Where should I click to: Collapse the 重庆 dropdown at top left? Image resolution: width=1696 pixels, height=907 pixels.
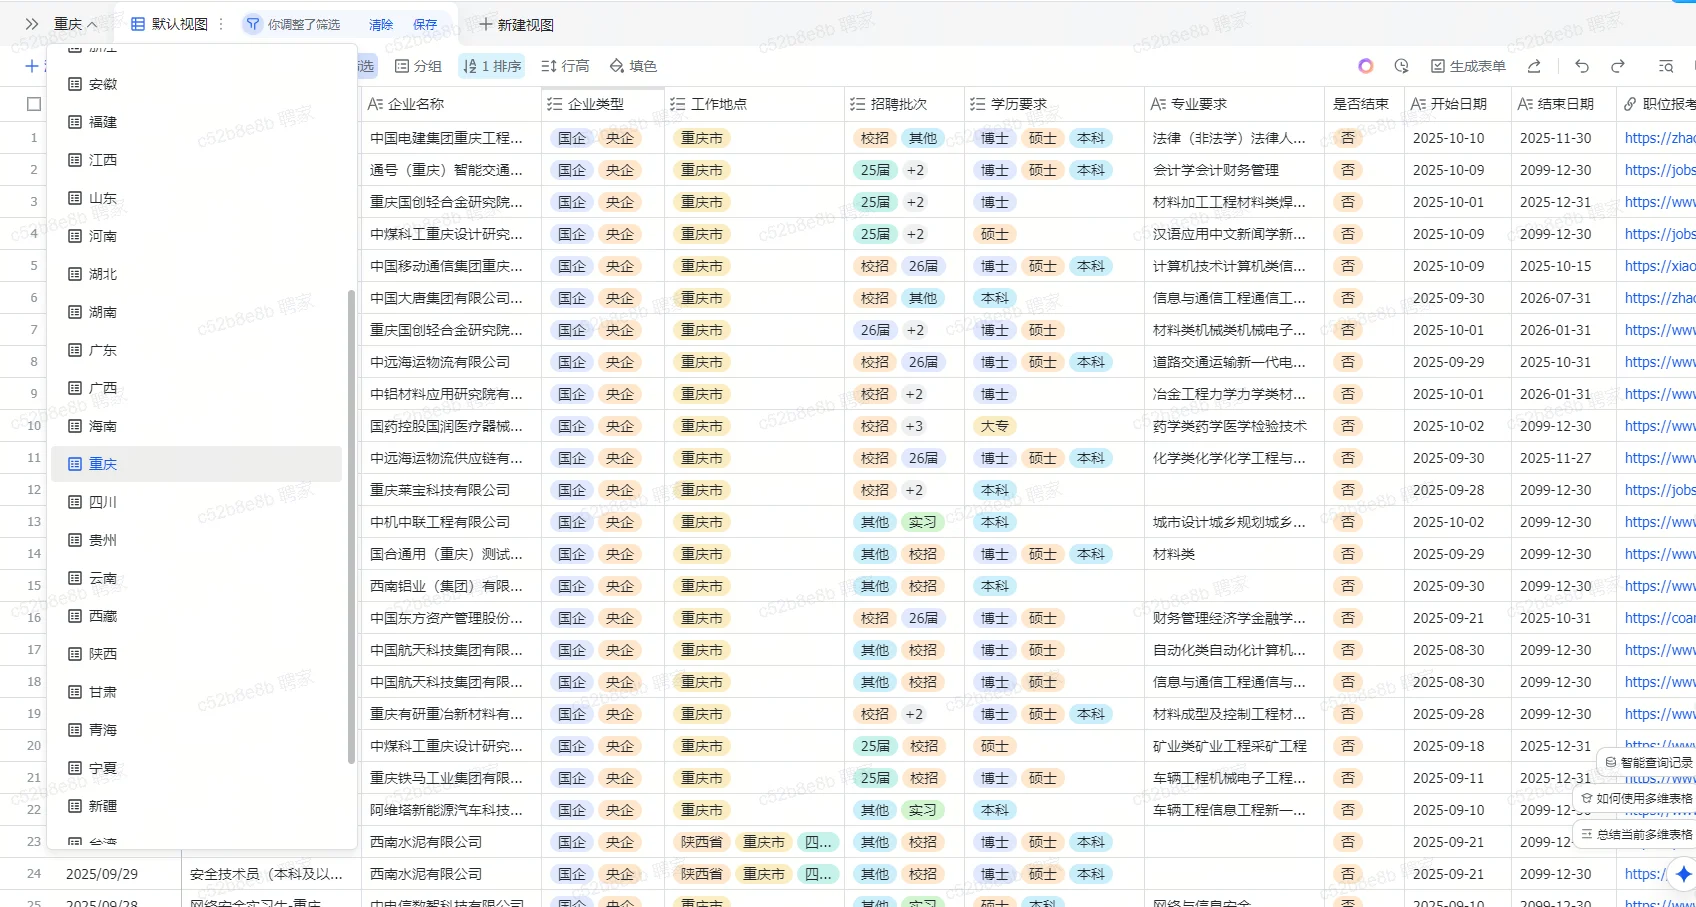coord(76,24)
